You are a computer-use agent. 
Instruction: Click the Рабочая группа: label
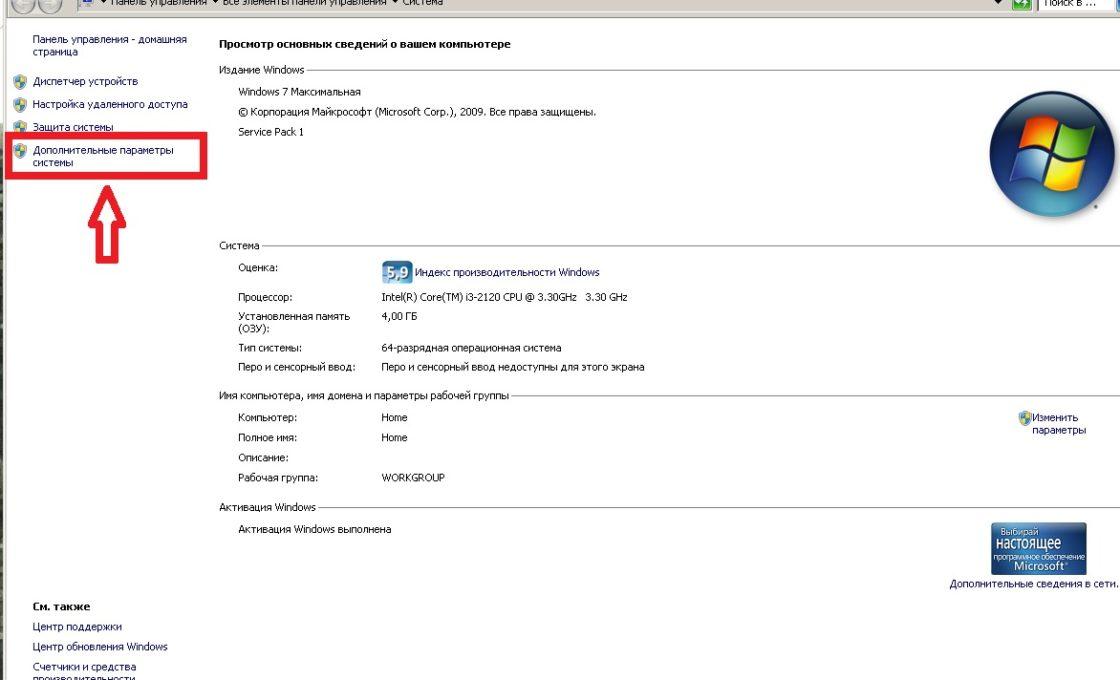[x=278, y=478]
